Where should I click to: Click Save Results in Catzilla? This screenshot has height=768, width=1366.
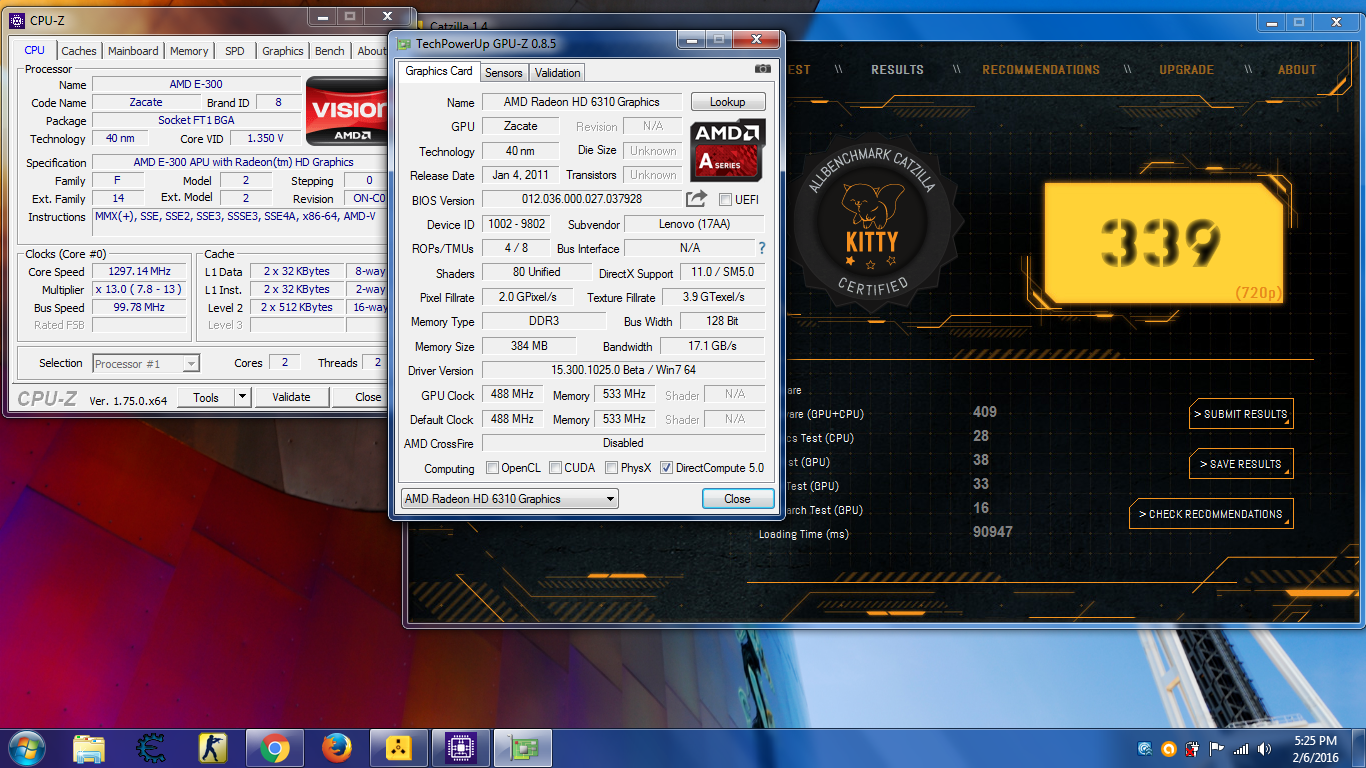[x=1241, y=464]
